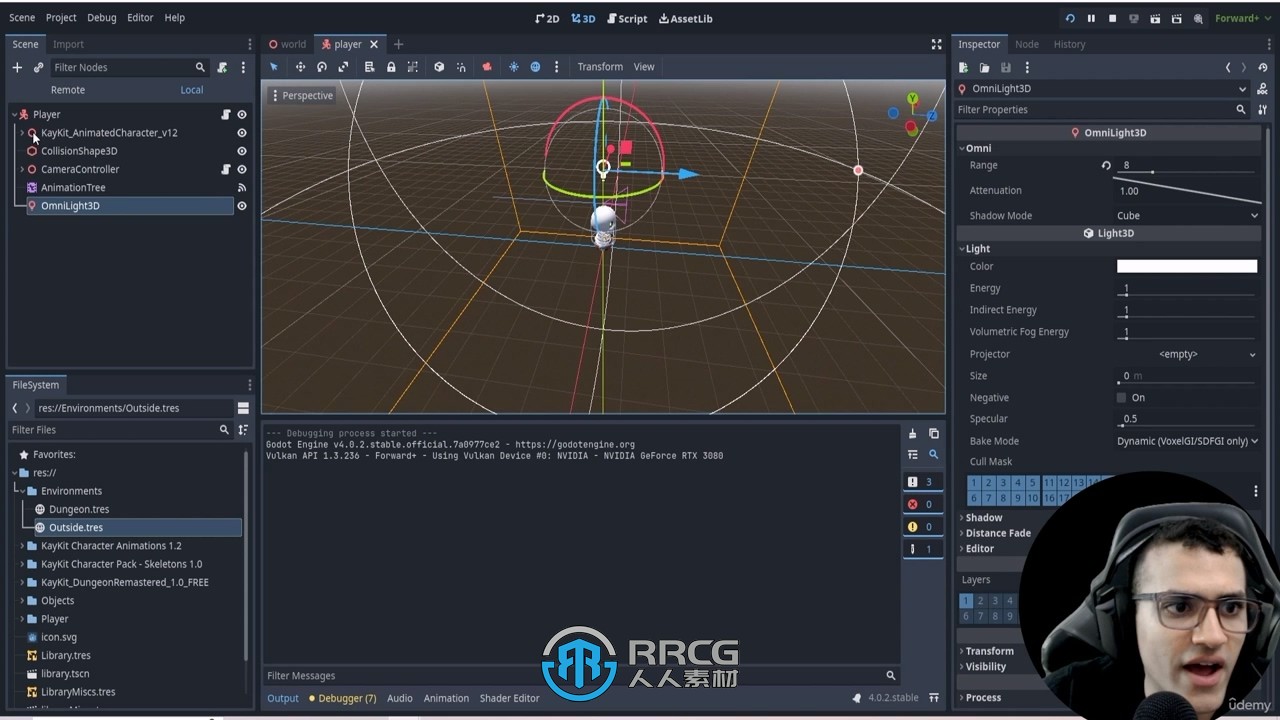Switch to the 2D workspace
Screen dimensions: 1280x720
(x=547, y=18)
